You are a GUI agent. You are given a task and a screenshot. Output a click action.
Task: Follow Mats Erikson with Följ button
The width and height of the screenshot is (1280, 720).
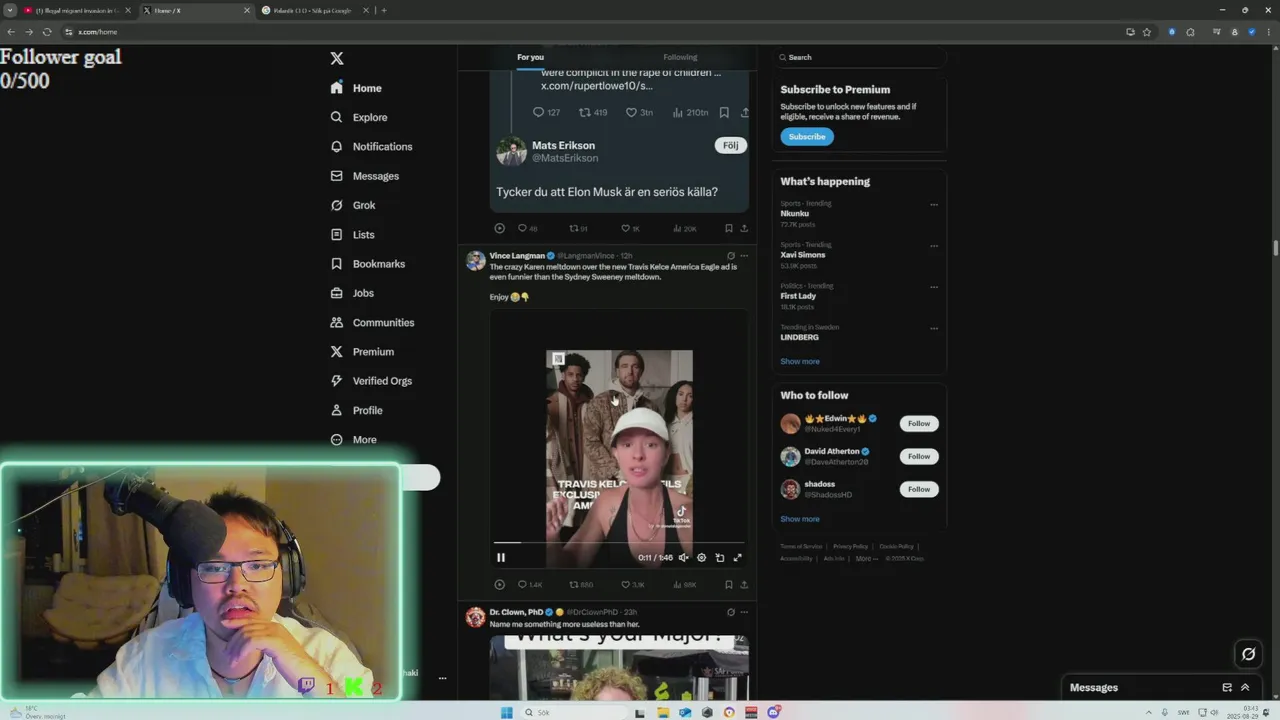tap(731, 145)
